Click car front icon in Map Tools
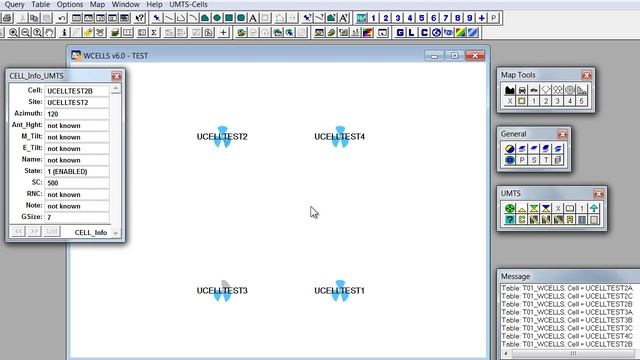This screenshot has width=640, height=360. 522,90
